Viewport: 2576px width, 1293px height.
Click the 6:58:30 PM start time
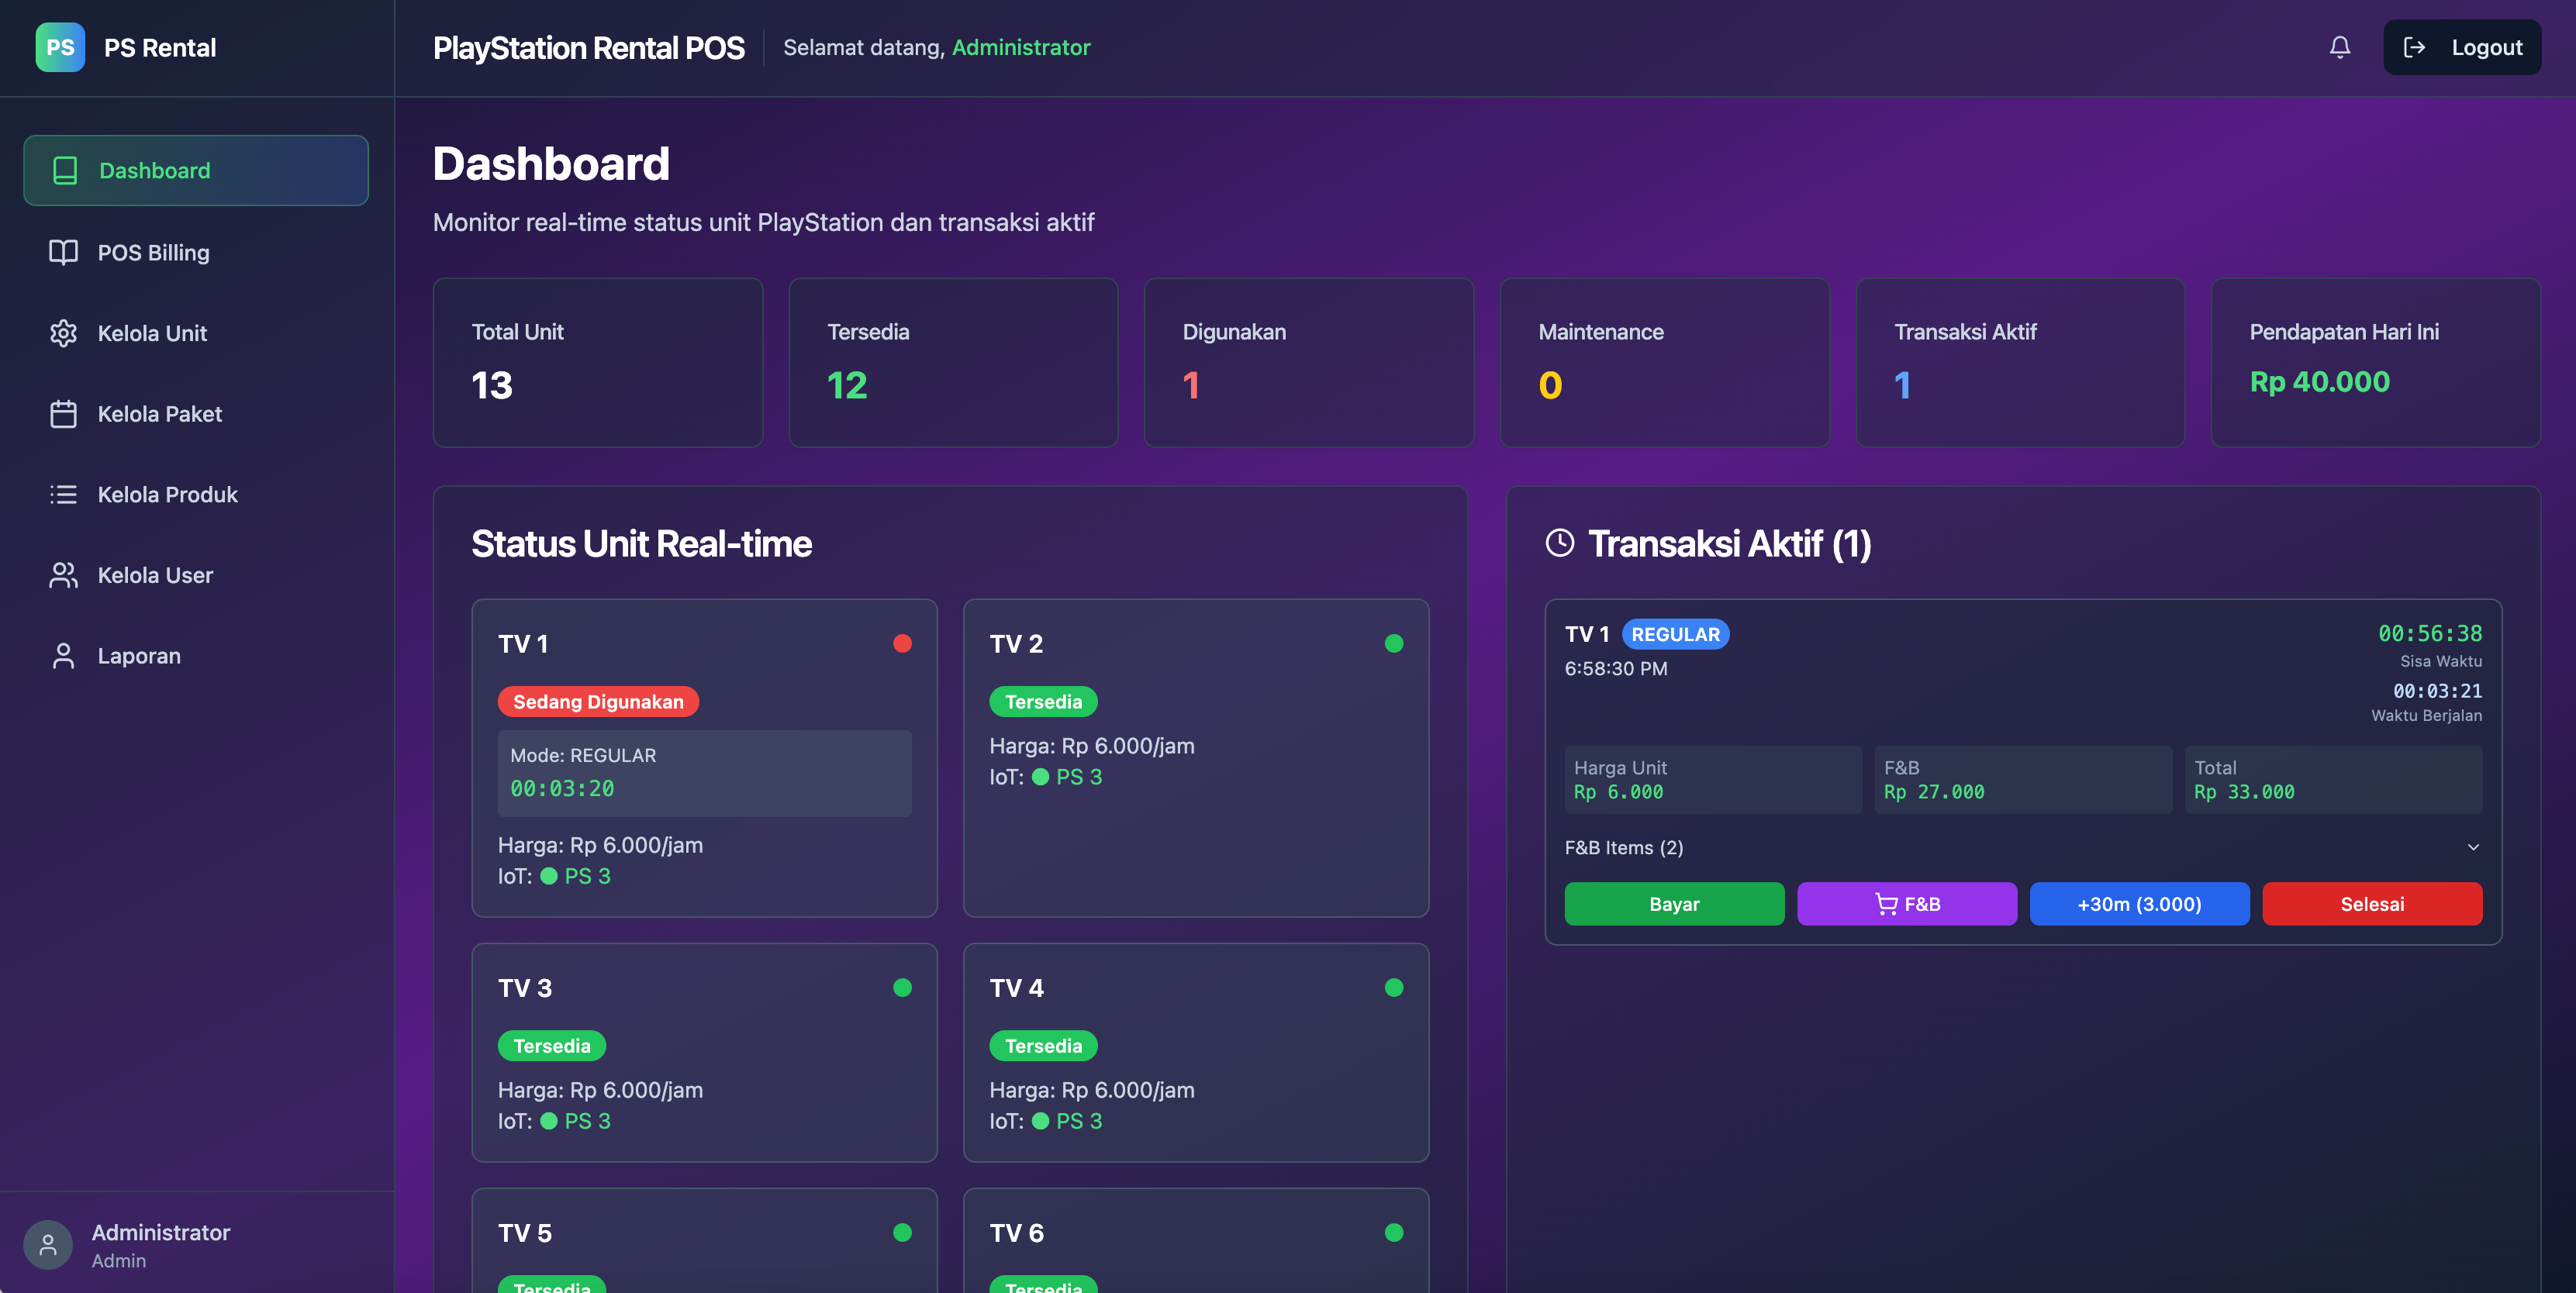[x=1616, y=668]
